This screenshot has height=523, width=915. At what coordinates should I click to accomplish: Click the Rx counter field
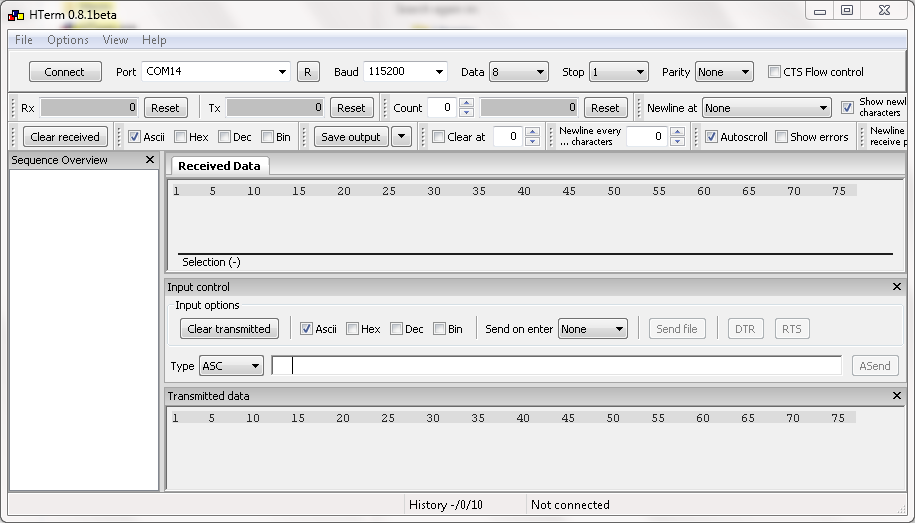click(x=89, y=107)
